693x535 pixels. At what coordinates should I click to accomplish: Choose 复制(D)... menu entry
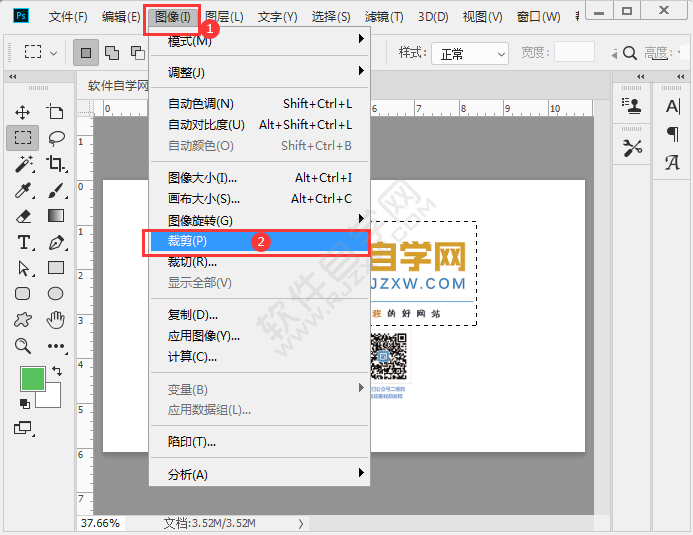259,315
